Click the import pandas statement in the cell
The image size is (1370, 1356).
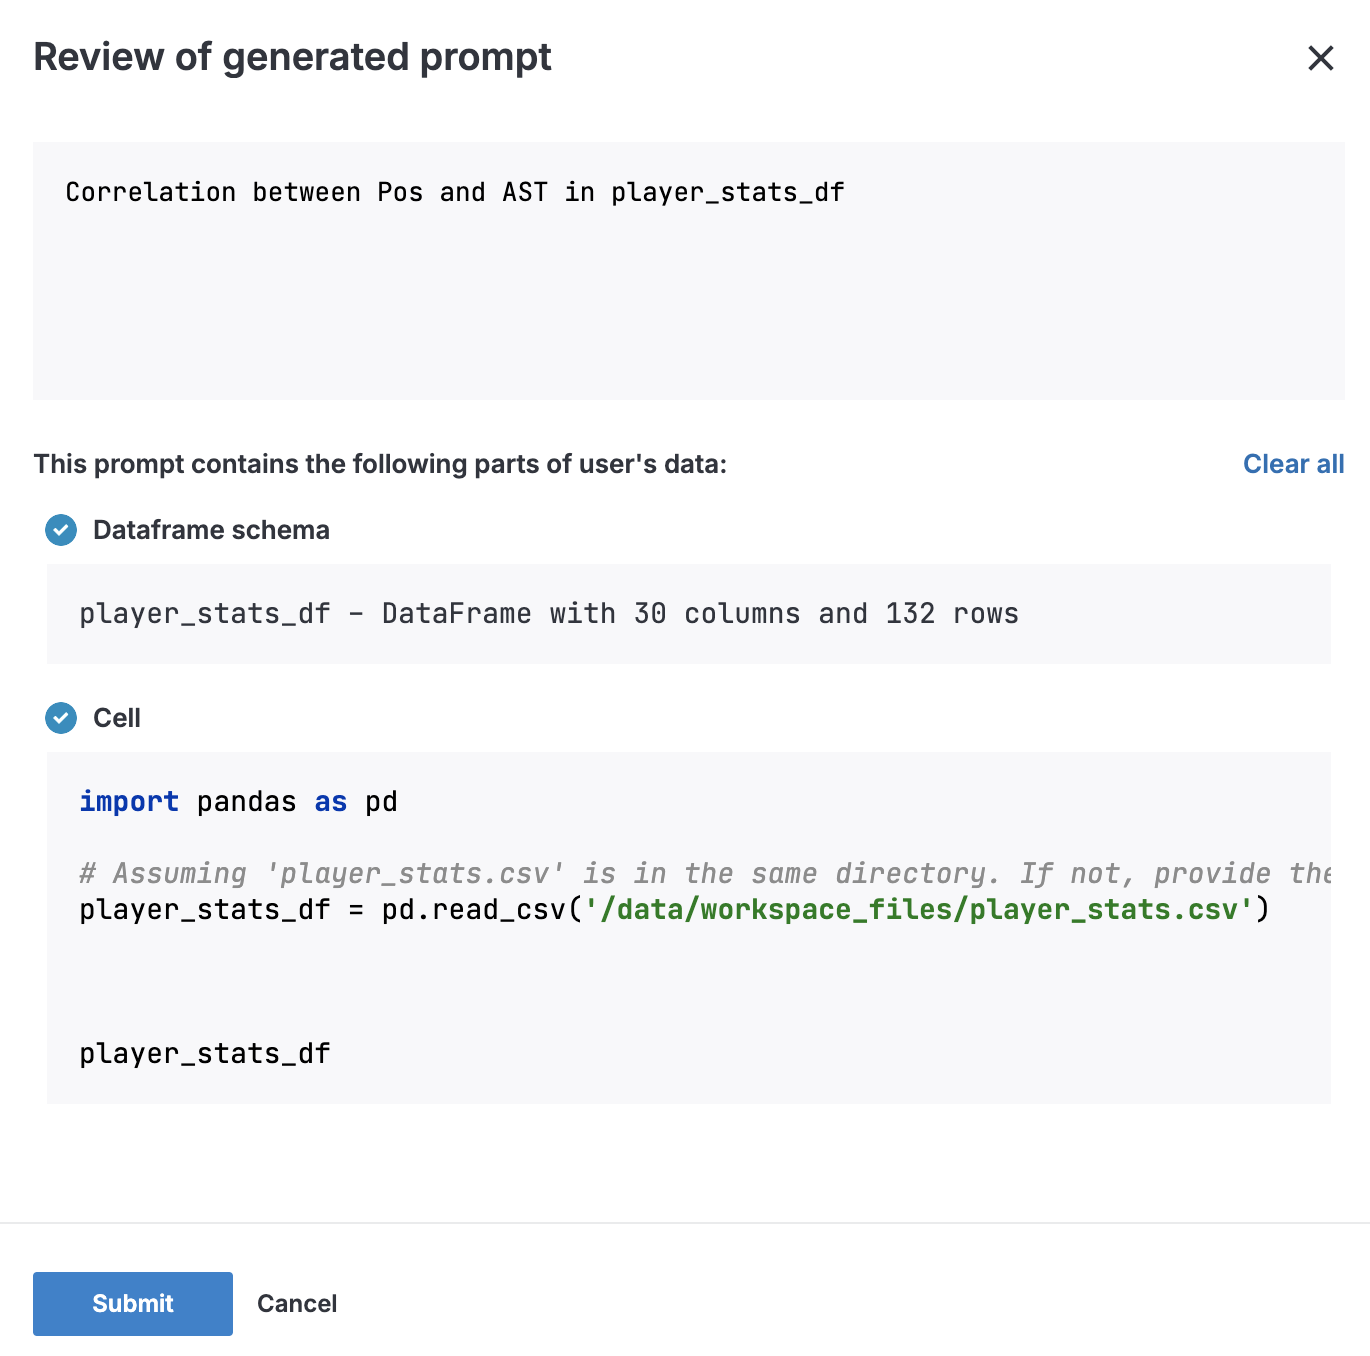238,801
